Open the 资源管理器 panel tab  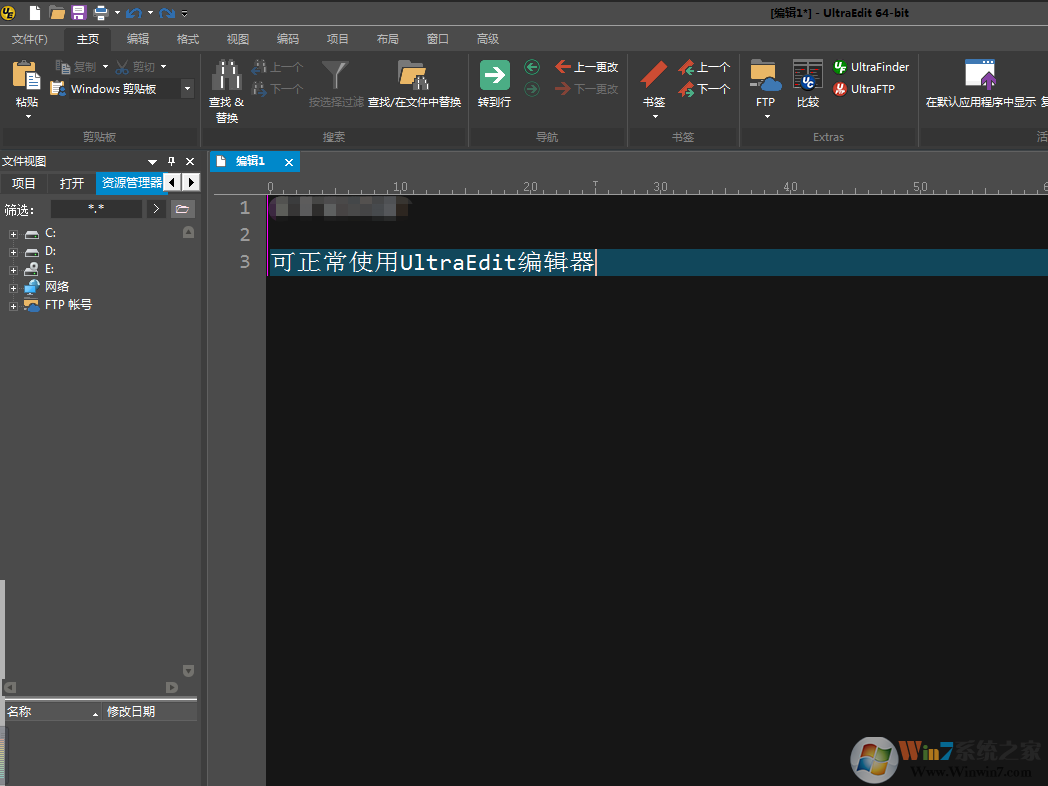click(x=130, y=182)
